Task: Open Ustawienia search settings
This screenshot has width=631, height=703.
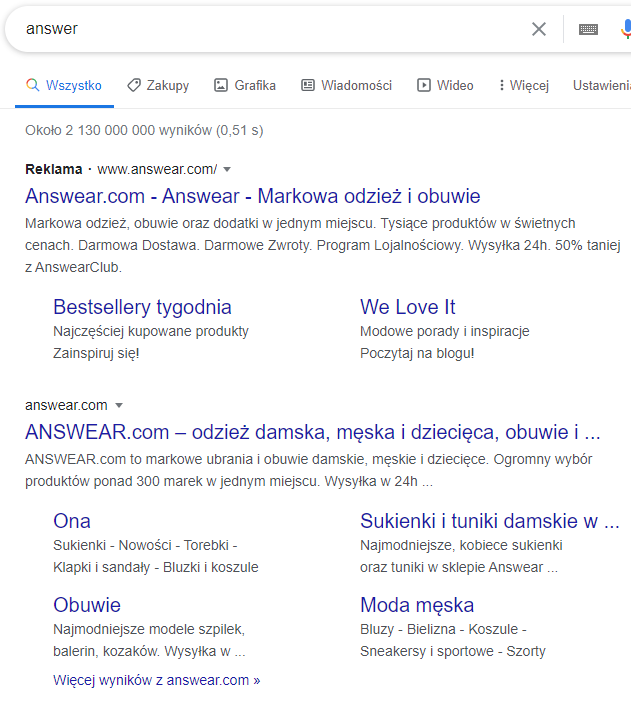Action: pos(601,86)
